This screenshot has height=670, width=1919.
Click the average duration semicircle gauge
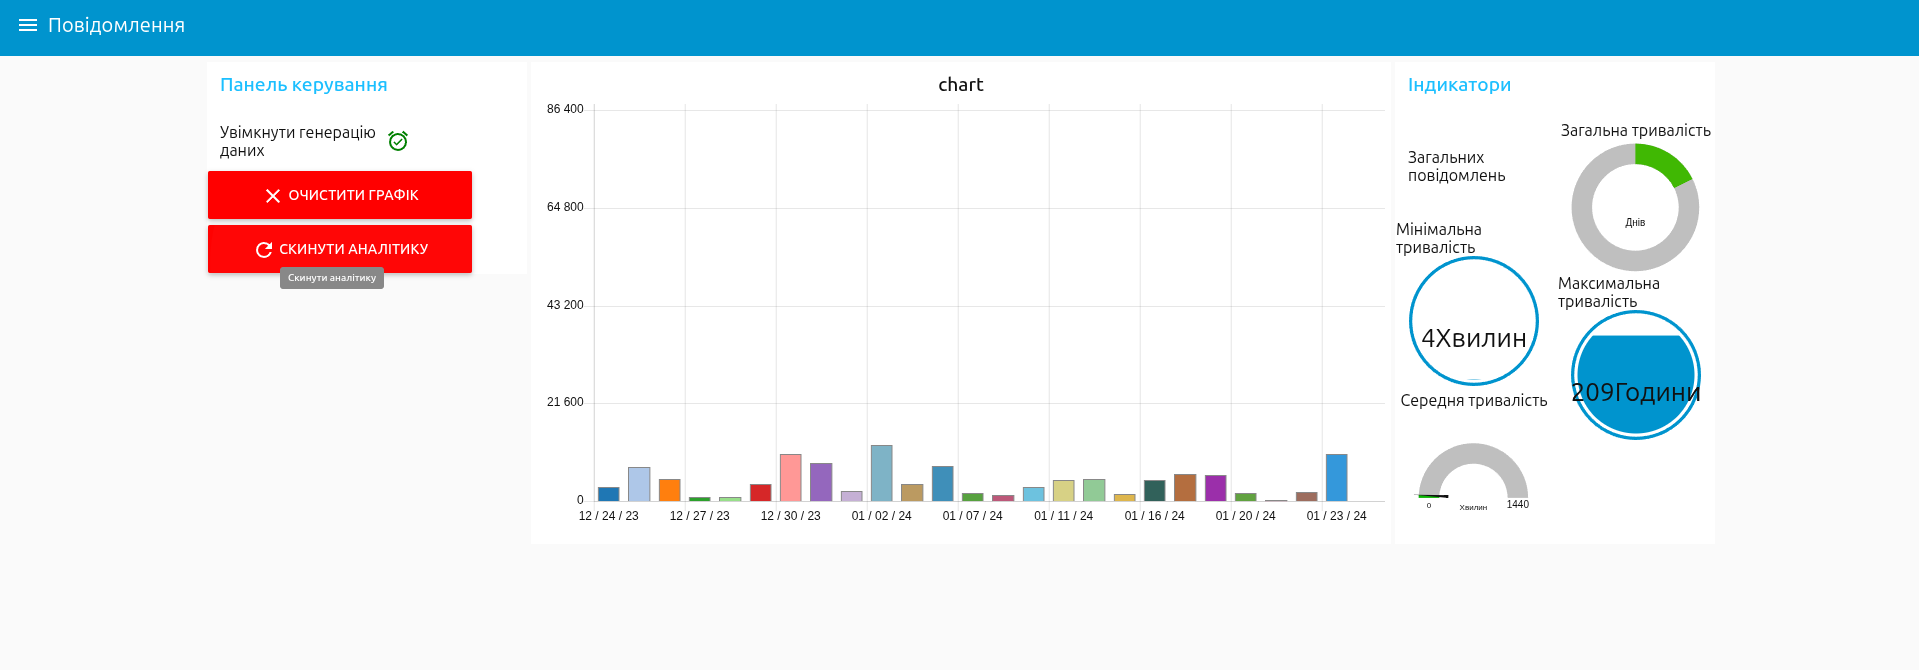click(1473, 473)
